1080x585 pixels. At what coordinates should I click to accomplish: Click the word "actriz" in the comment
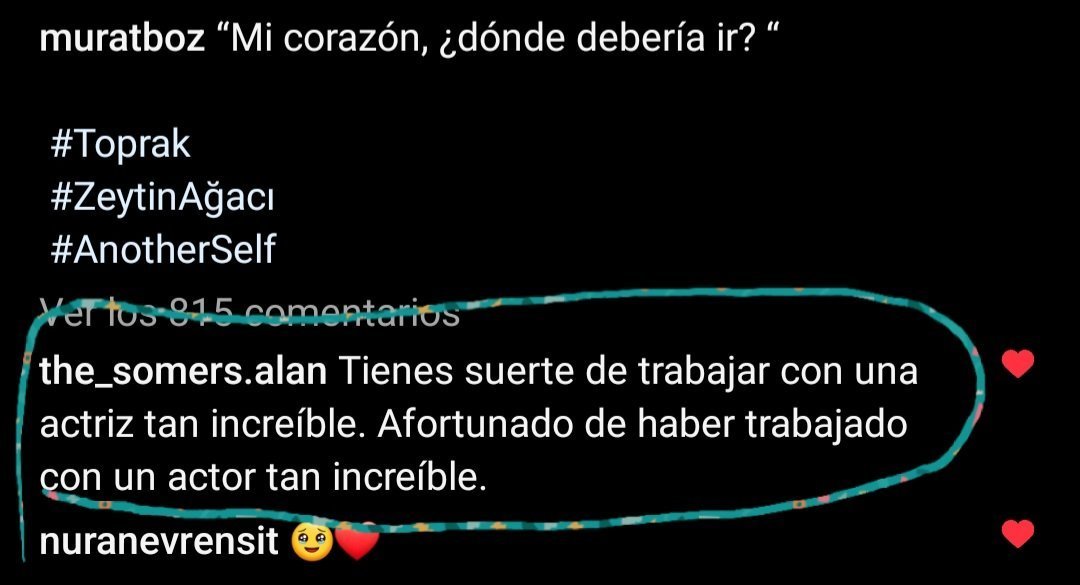(86, 424)
